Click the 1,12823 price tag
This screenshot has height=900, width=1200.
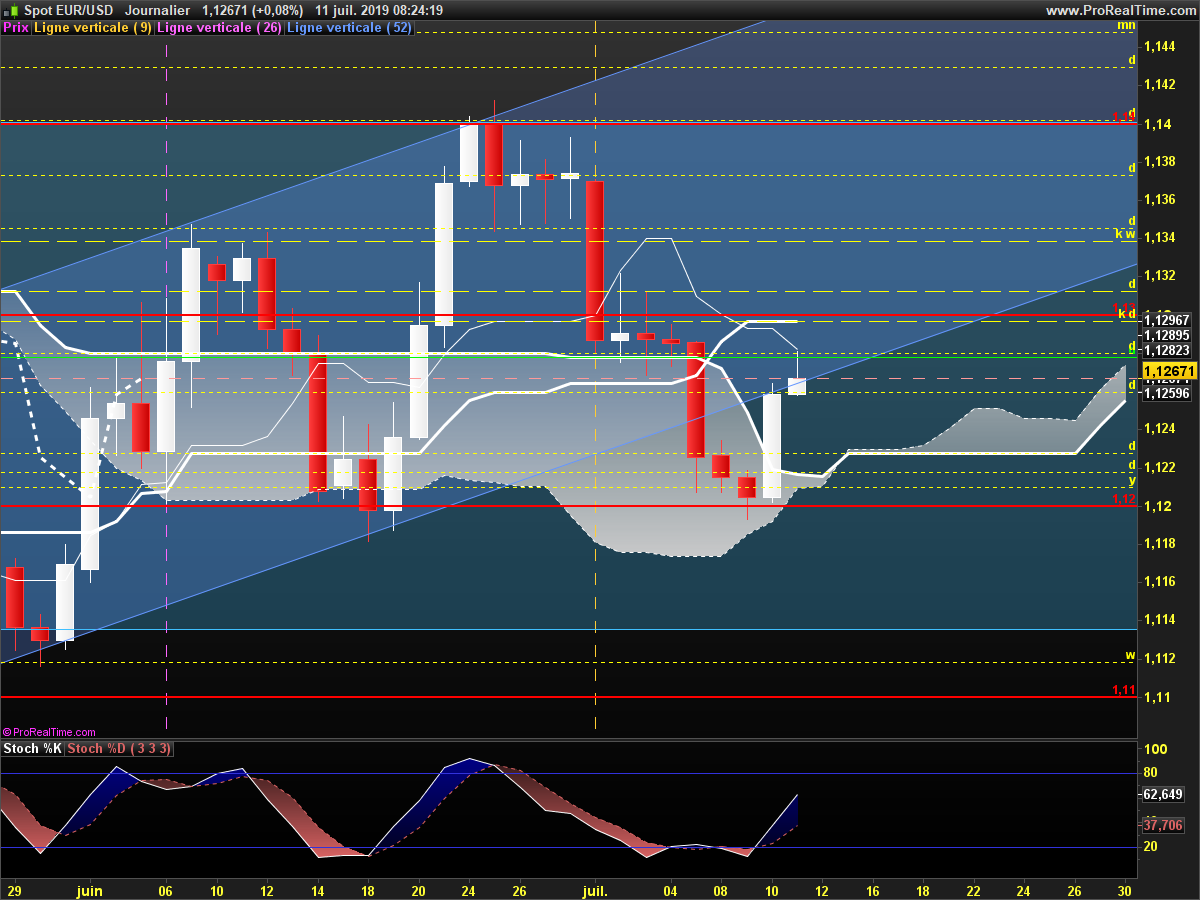point(1167,350)
